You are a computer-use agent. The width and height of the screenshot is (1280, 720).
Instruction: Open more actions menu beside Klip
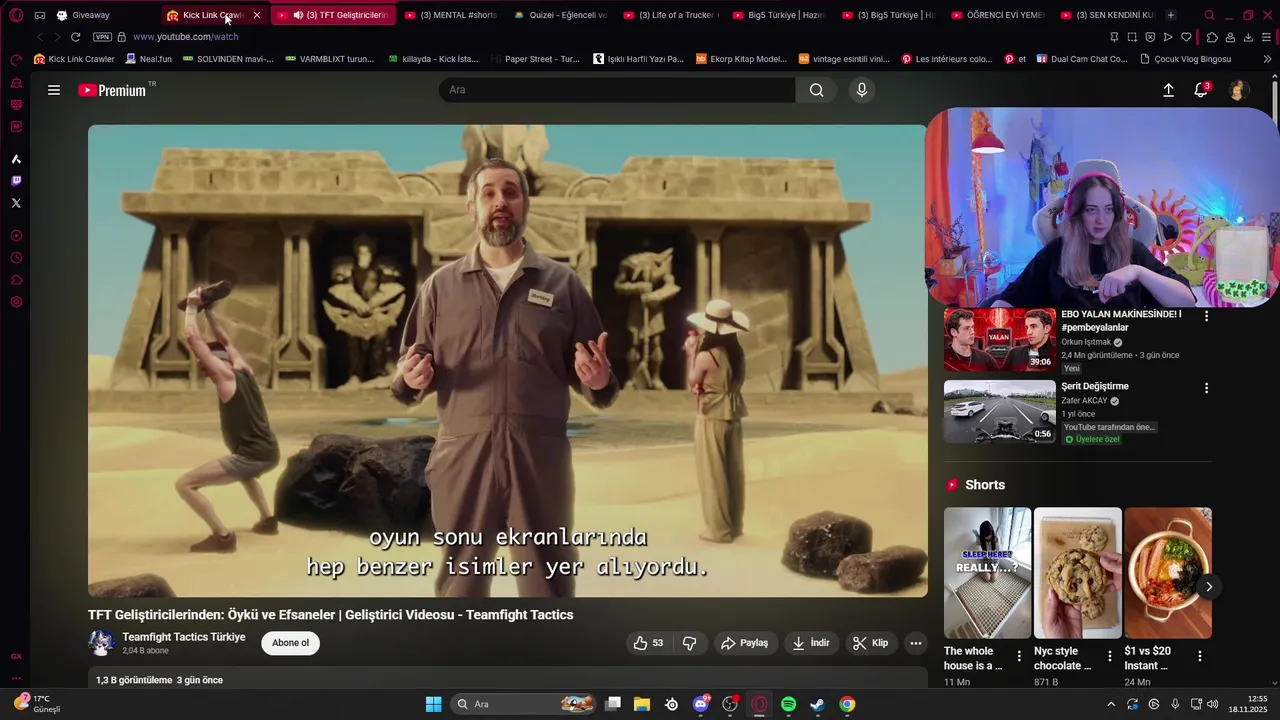(x=915, y=643)
